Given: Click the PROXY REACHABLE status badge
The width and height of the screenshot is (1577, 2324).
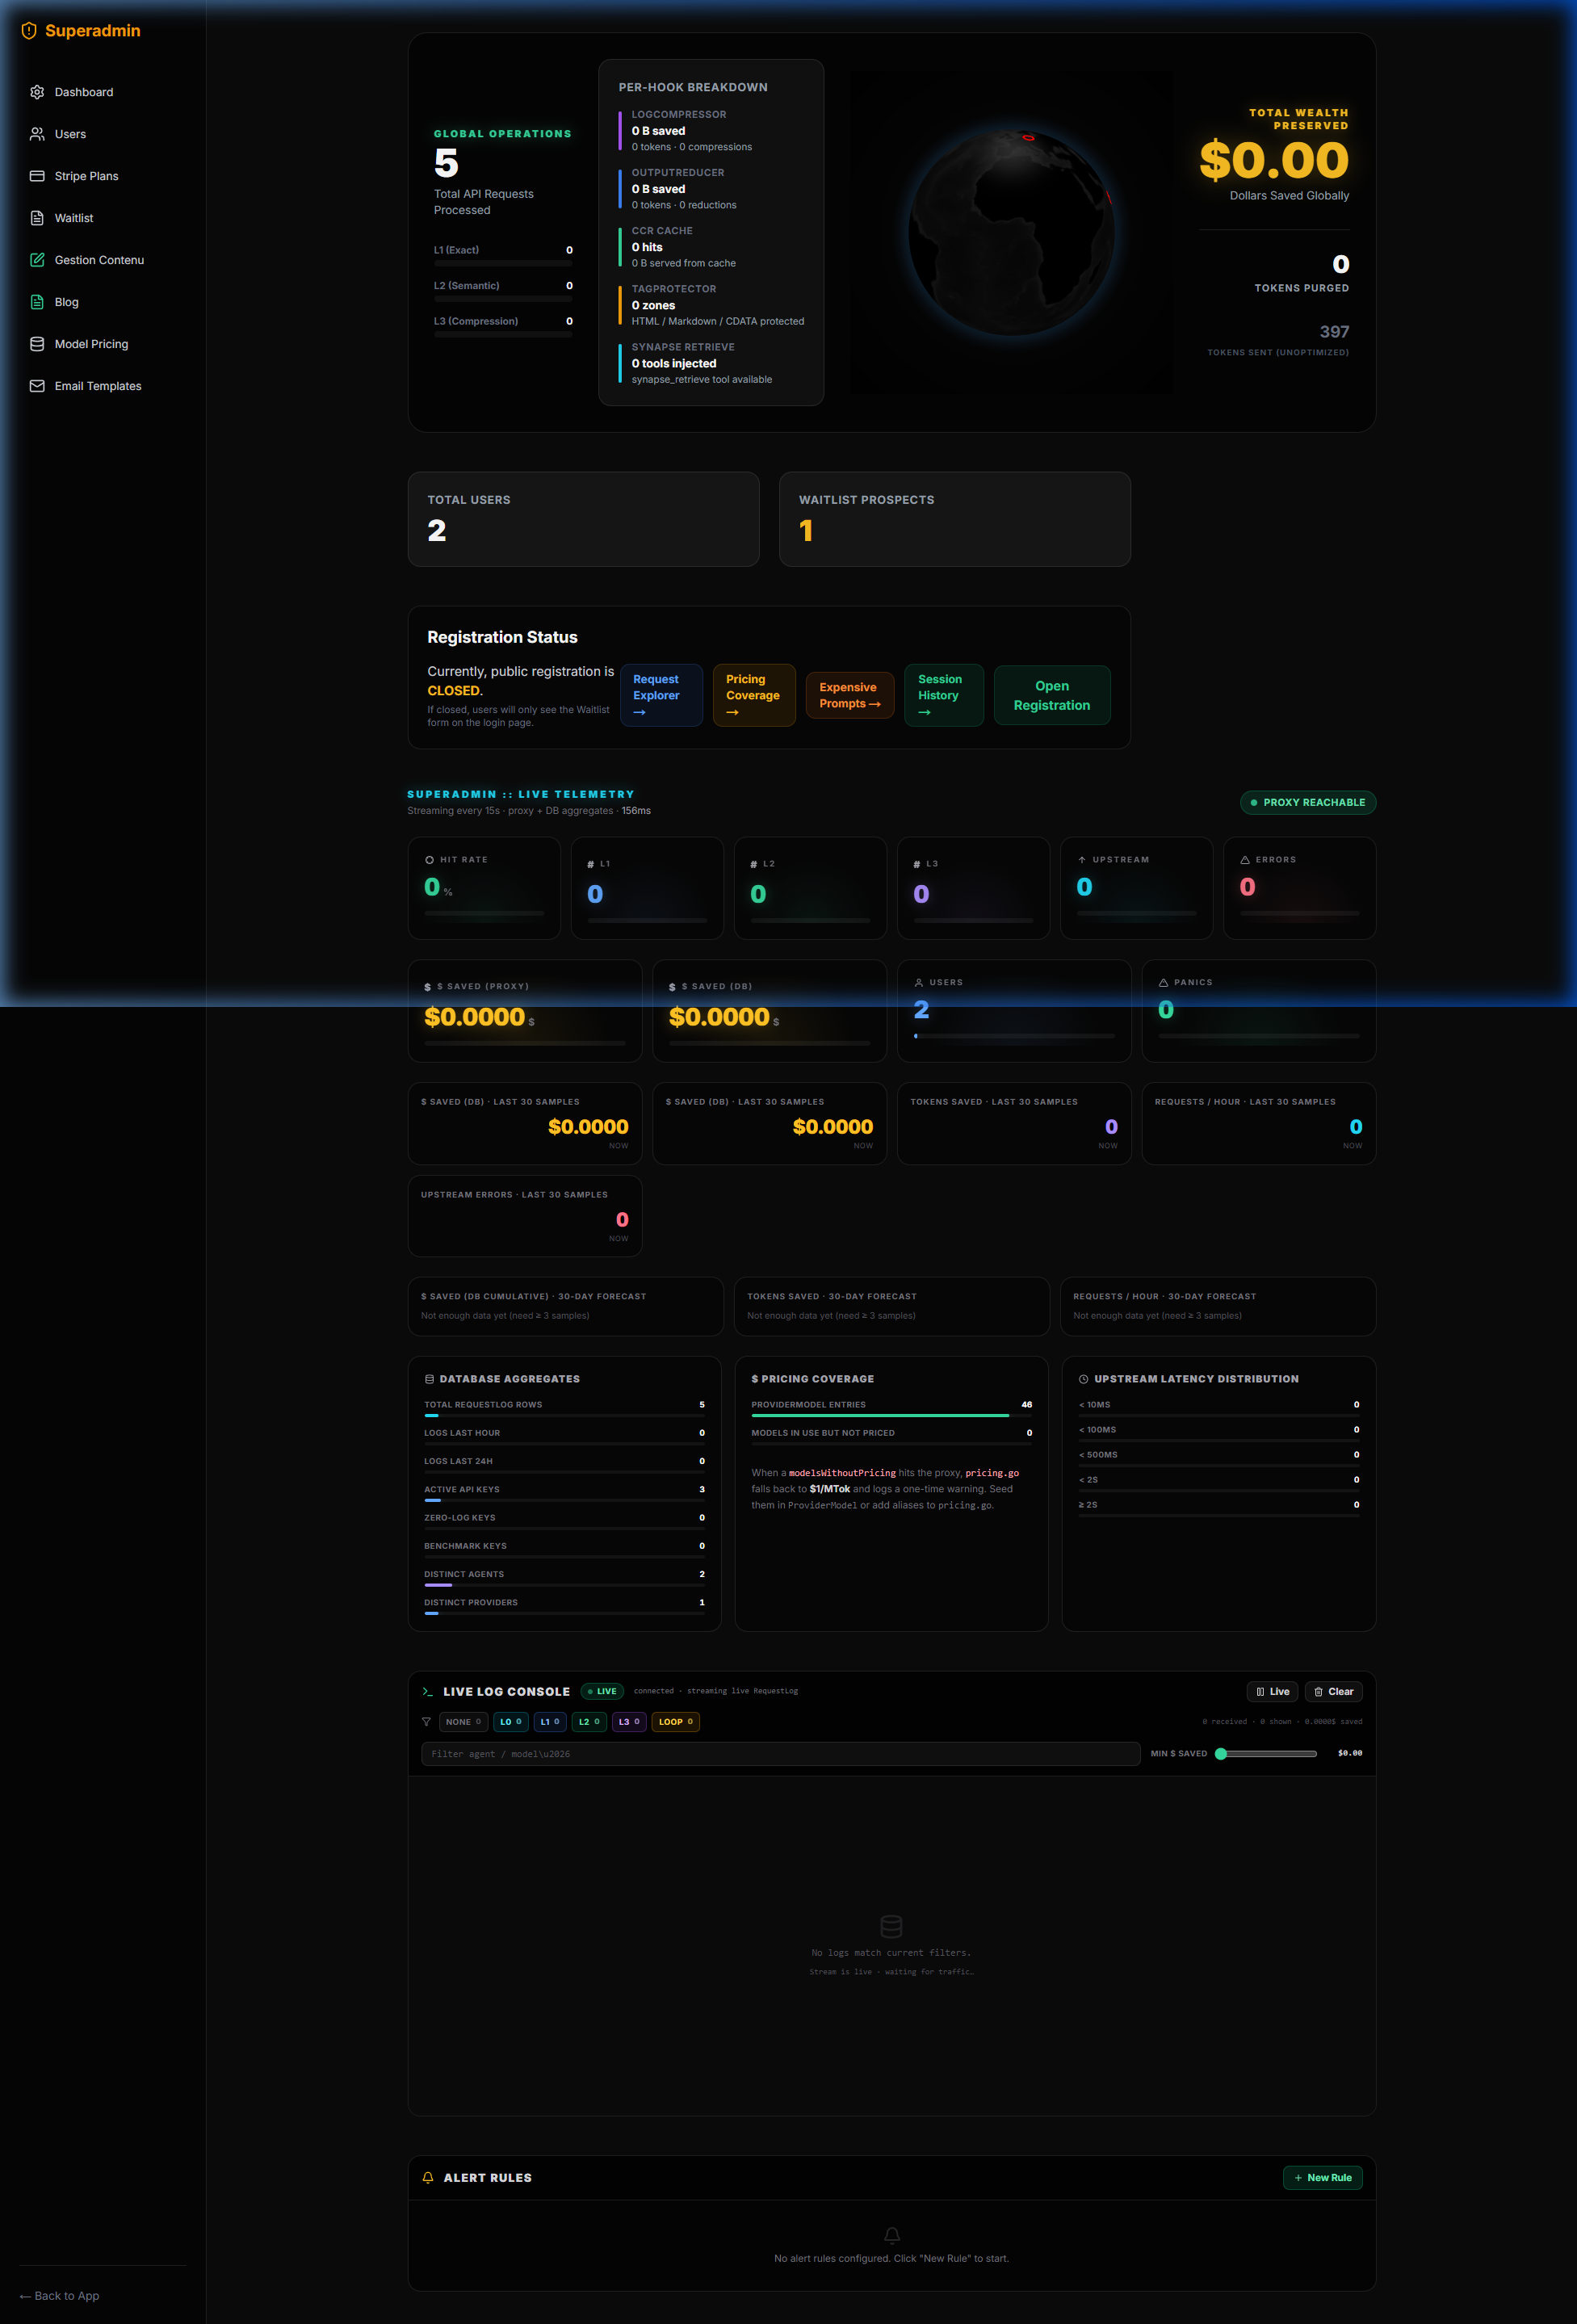Looking at the screenshot, I should [x=1308, y=803].
